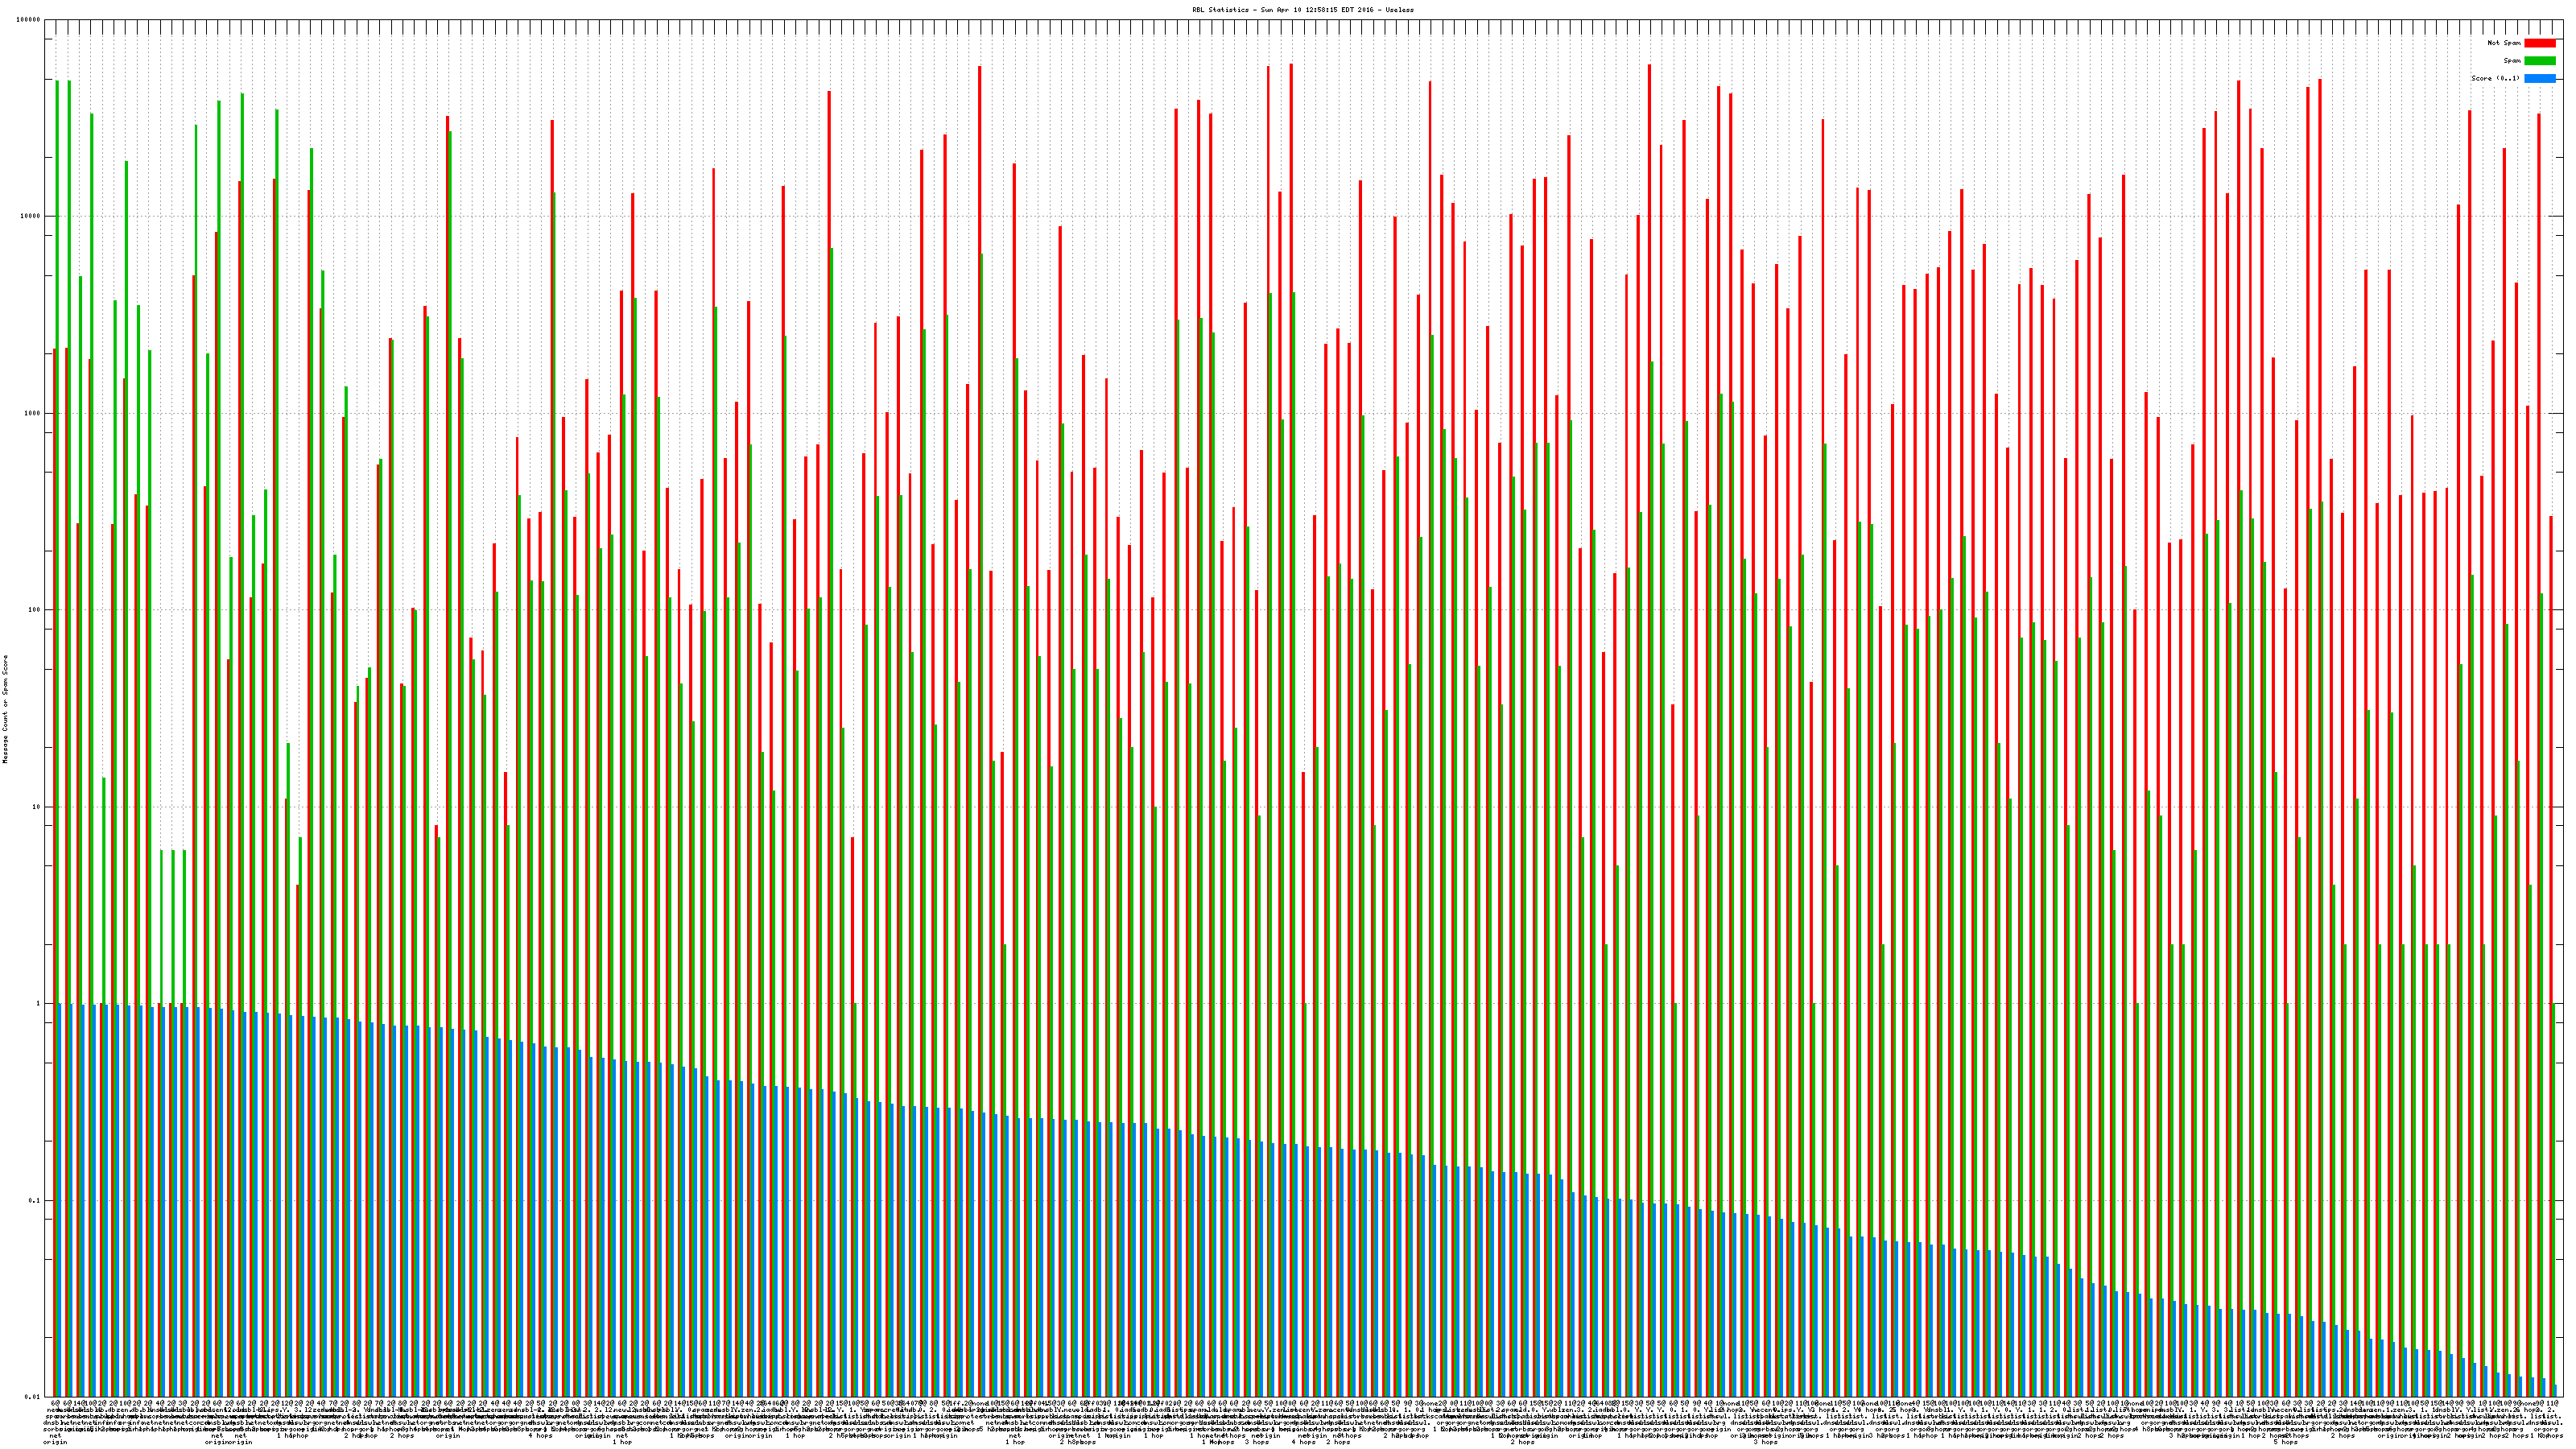
Task: Click the 100000 y-axis label
Action: tap(29, 20)
